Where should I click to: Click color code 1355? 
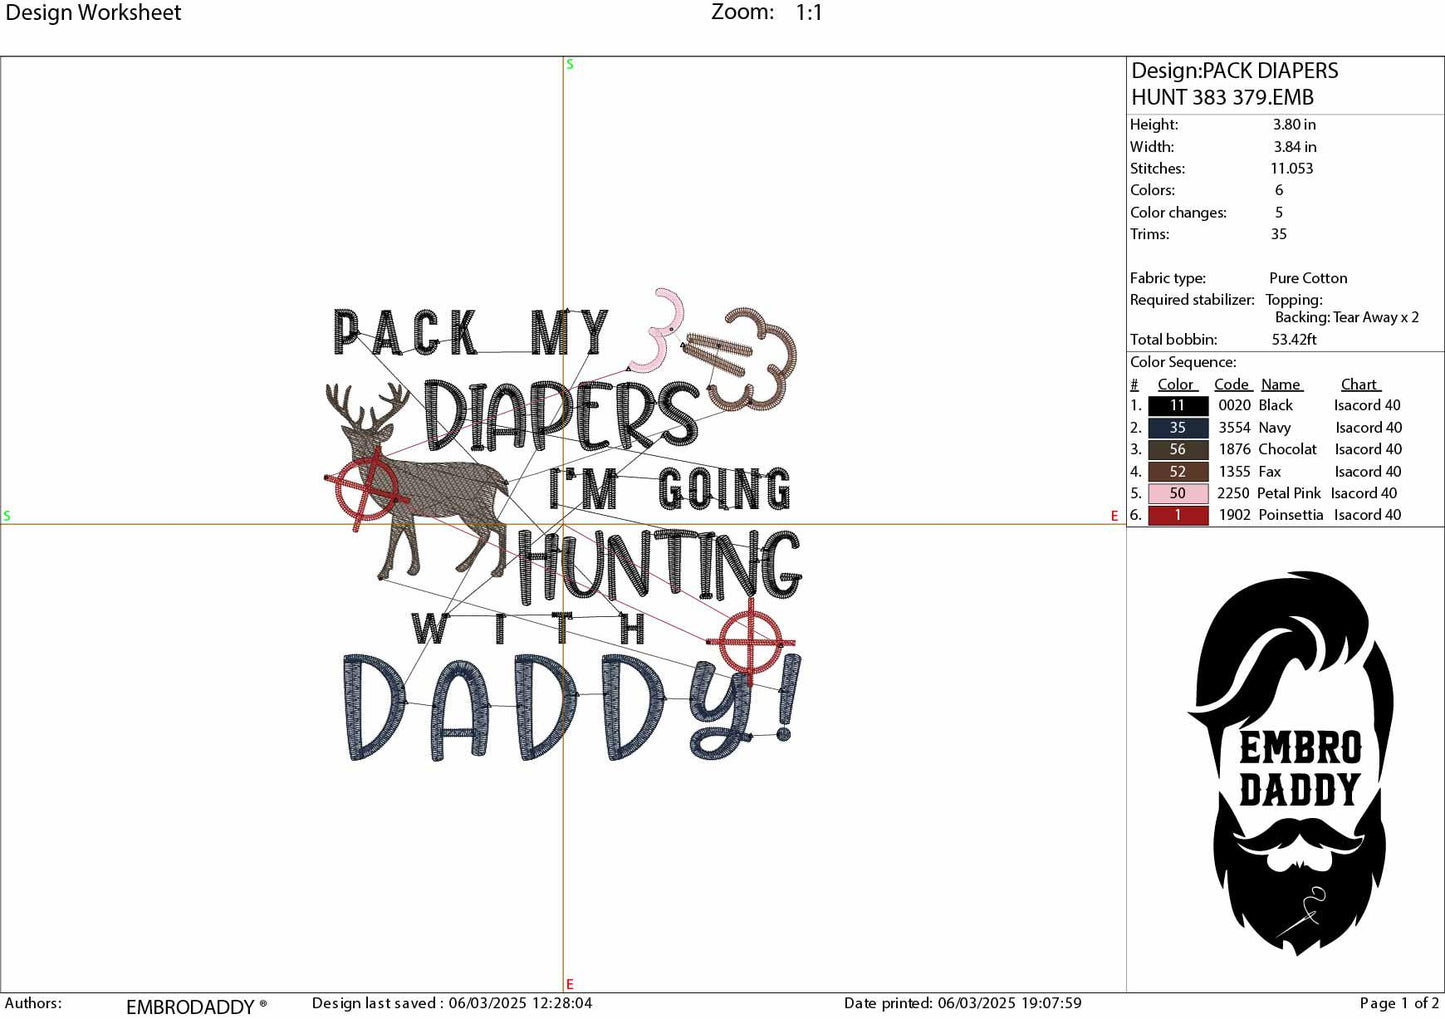pos(1234,472)
